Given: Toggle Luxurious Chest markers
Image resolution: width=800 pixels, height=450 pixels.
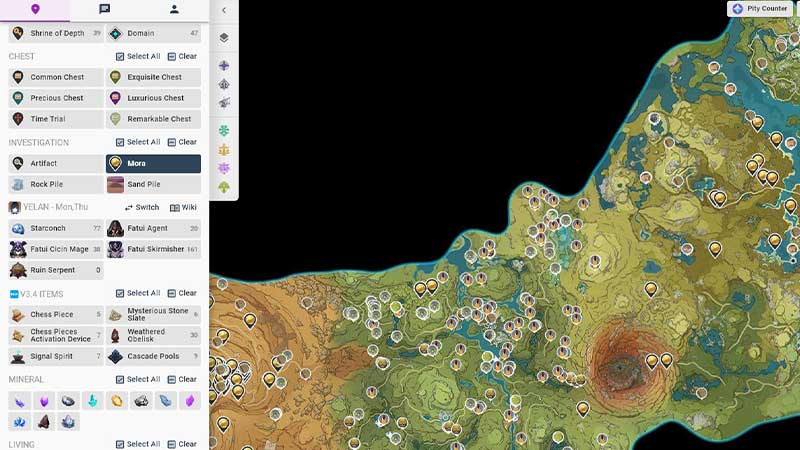Looking at the screenshot, I should click(x=153, y=98).
